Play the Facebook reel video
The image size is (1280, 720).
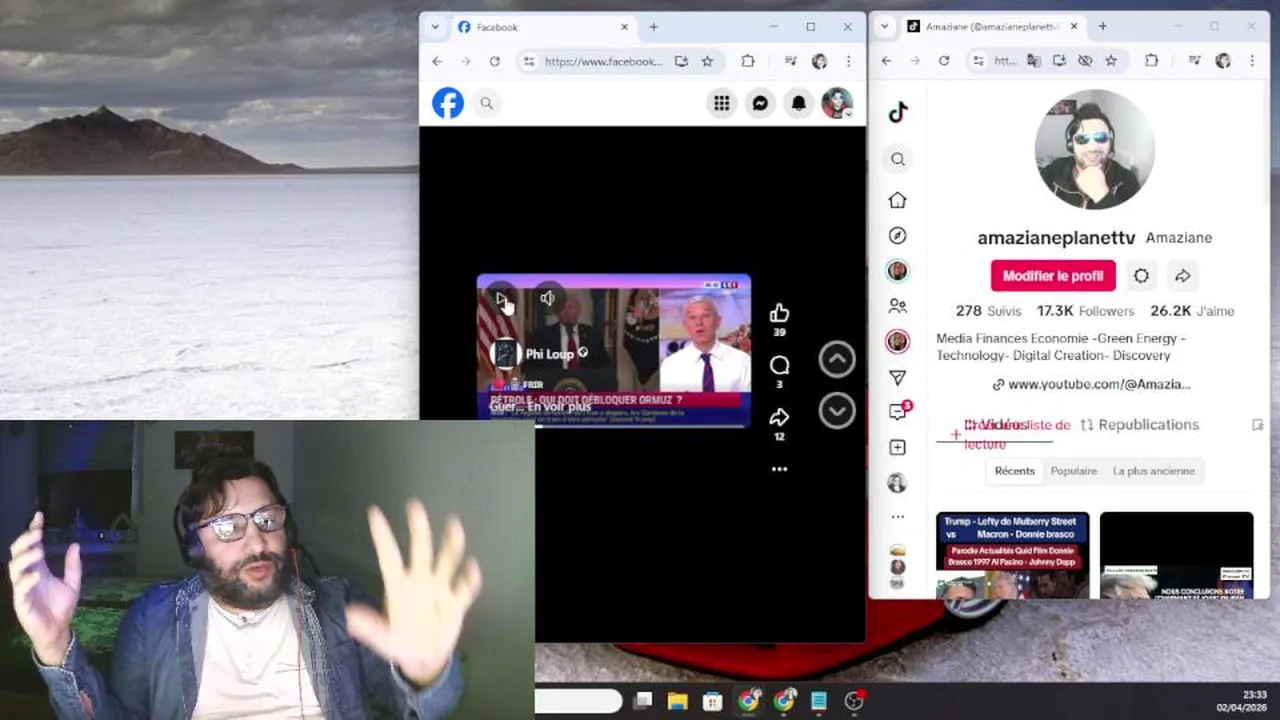point(501,298)
